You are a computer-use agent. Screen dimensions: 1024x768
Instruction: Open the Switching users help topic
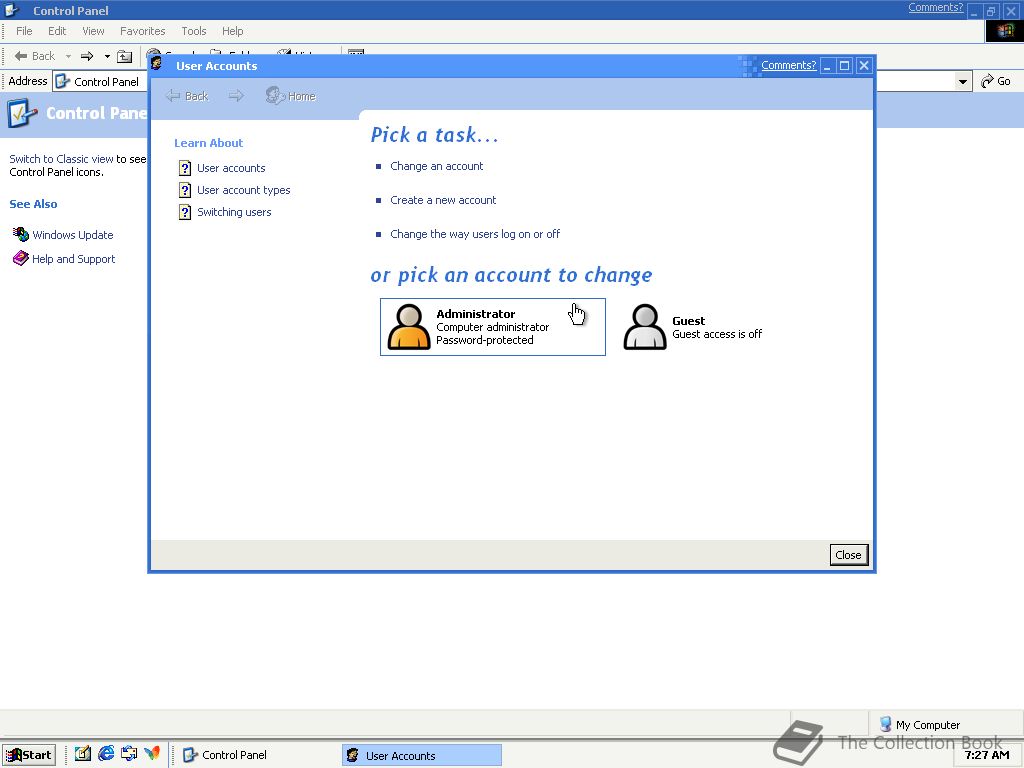[x=225, y=212]
